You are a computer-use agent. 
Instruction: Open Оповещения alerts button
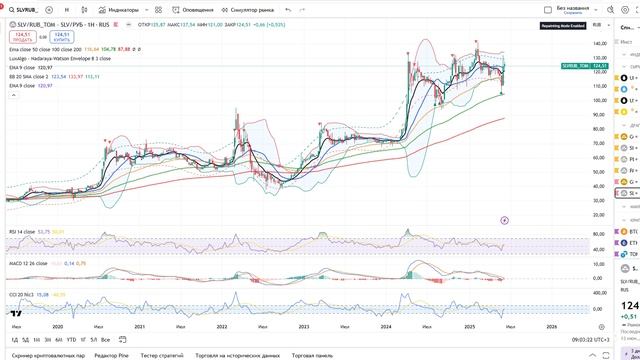193,10
